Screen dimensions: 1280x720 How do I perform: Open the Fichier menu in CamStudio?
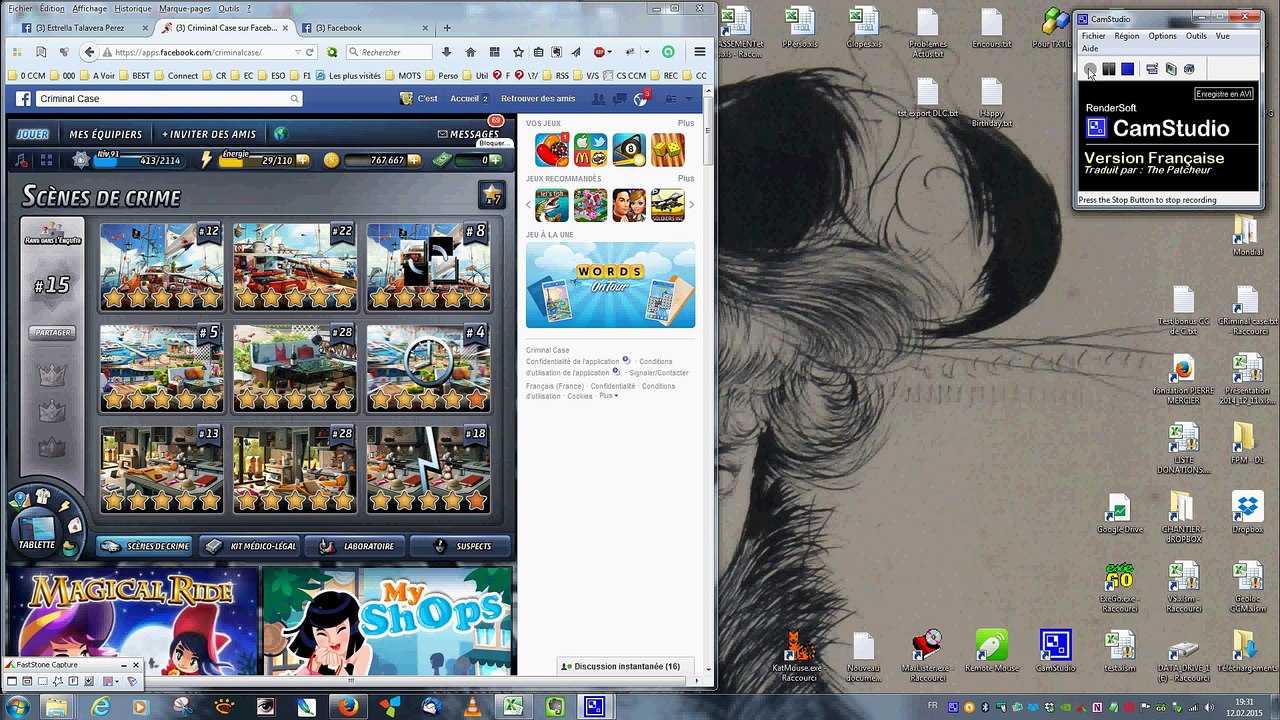[x=1094, y=36]
